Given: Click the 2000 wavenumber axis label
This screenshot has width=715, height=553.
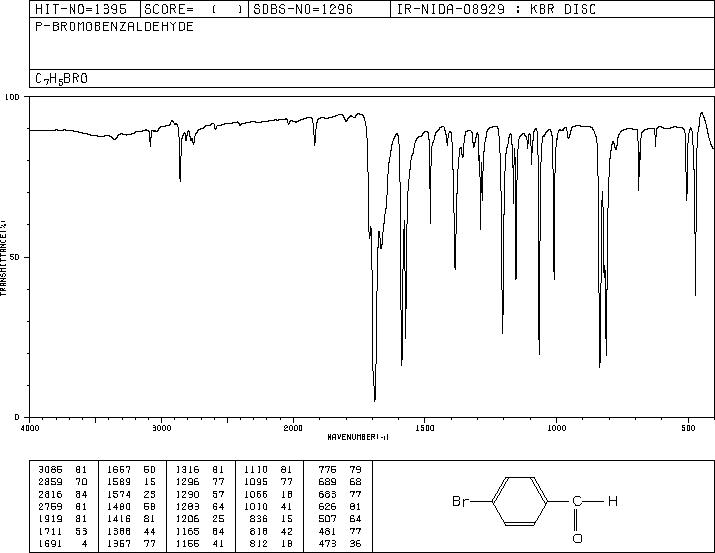Looking at the screenshot, I should pos(293,428).
